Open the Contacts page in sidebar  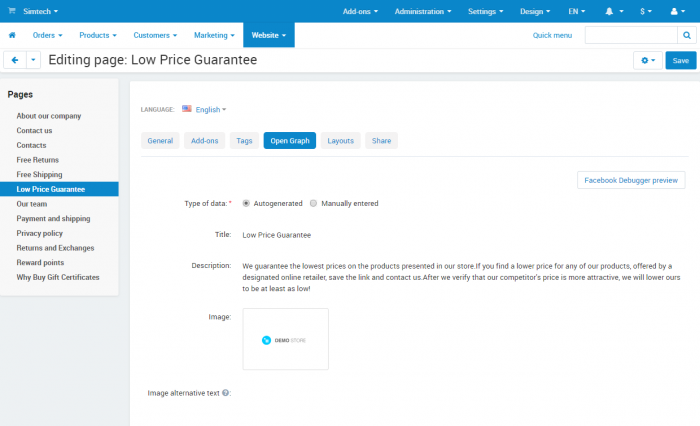[x=31, y=145]
